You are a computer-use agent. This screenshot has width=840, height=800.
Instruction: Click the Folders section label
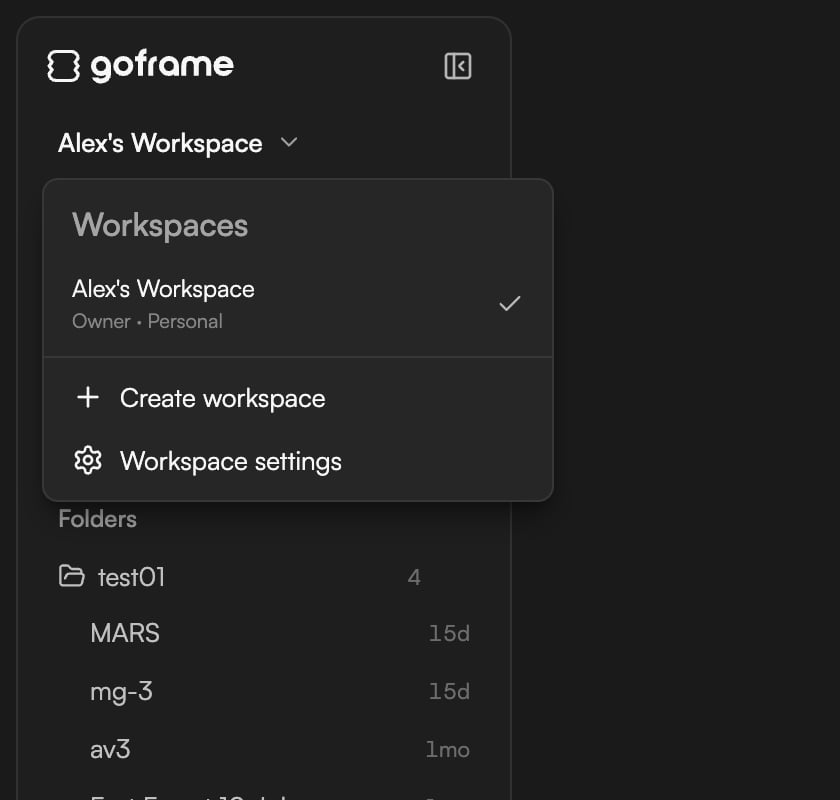pos(98,519)
